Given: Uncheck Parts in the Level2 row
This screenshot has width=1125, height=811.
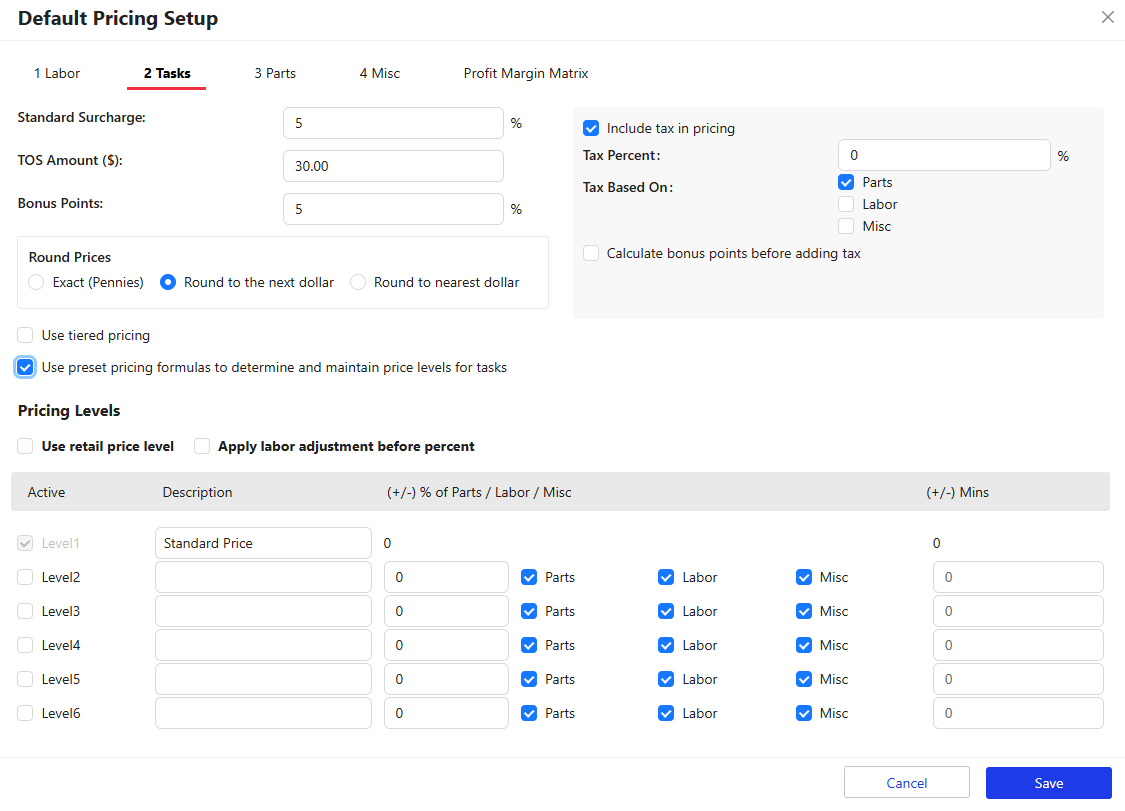Looking at the screenshot, I should coord(529,577).
